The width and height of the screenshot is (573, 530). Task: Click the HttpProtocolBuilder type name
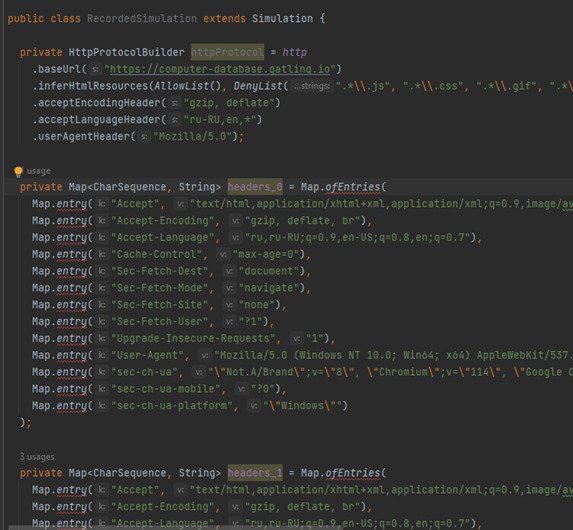126,52
